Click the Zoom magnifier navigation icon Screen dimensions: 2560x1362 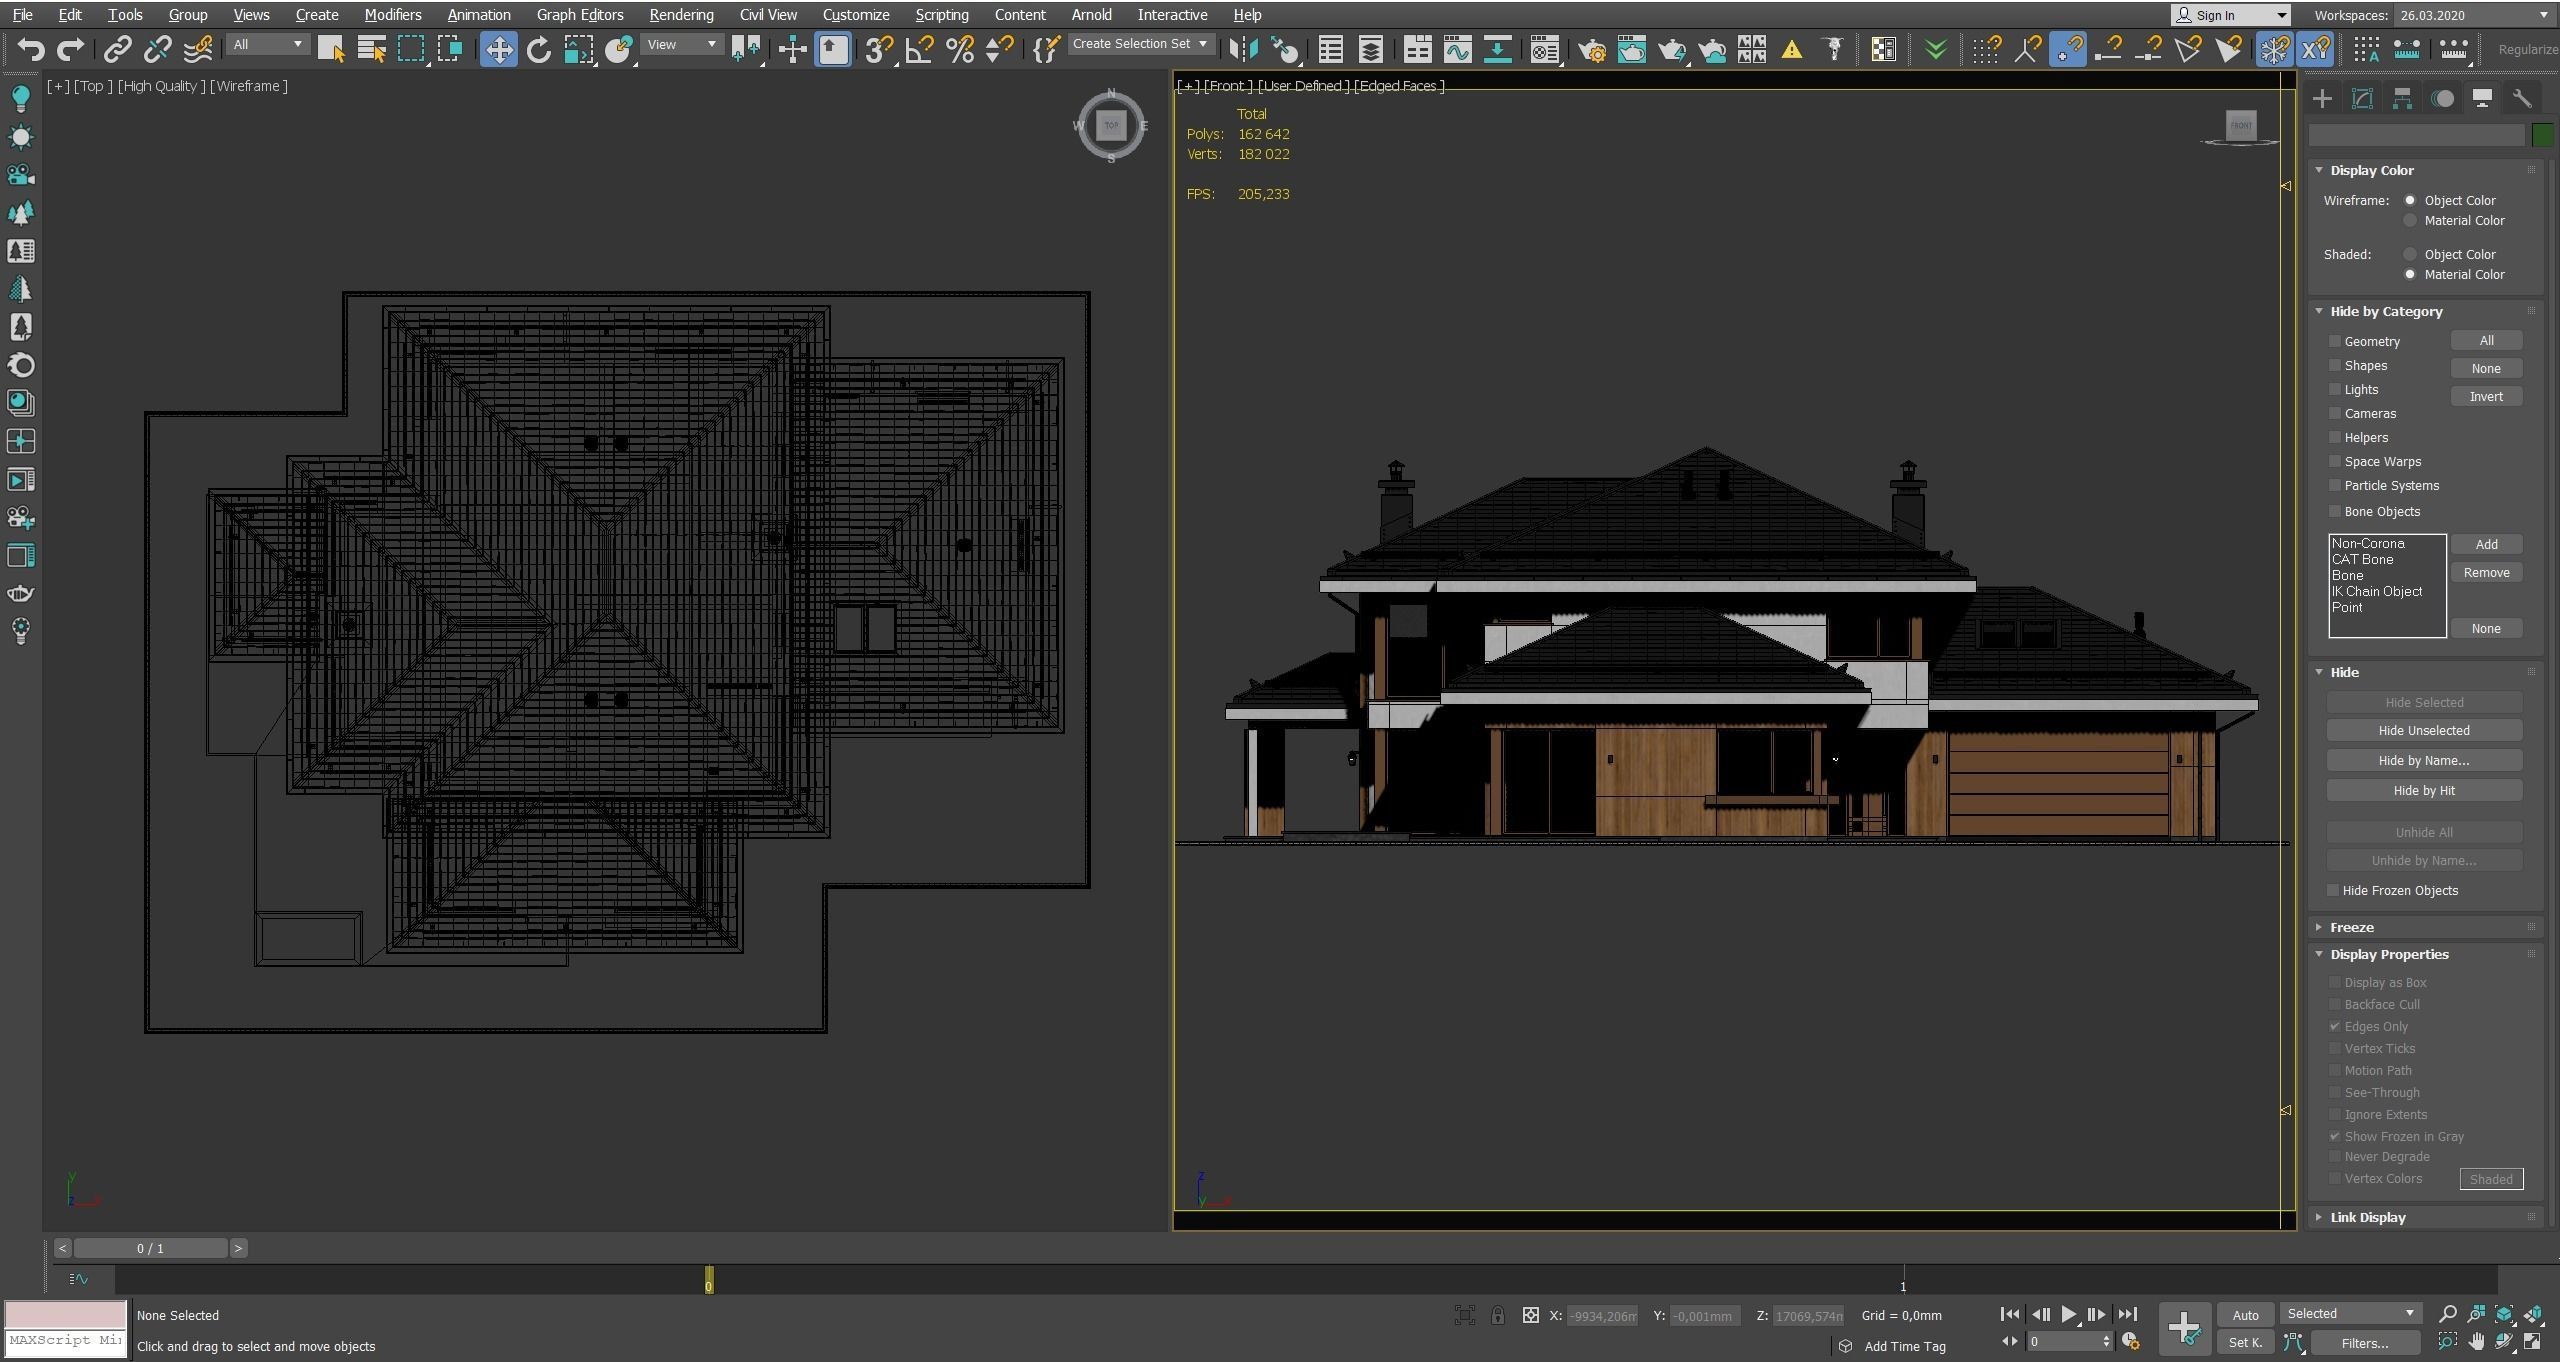[x=2447, y=1314]
